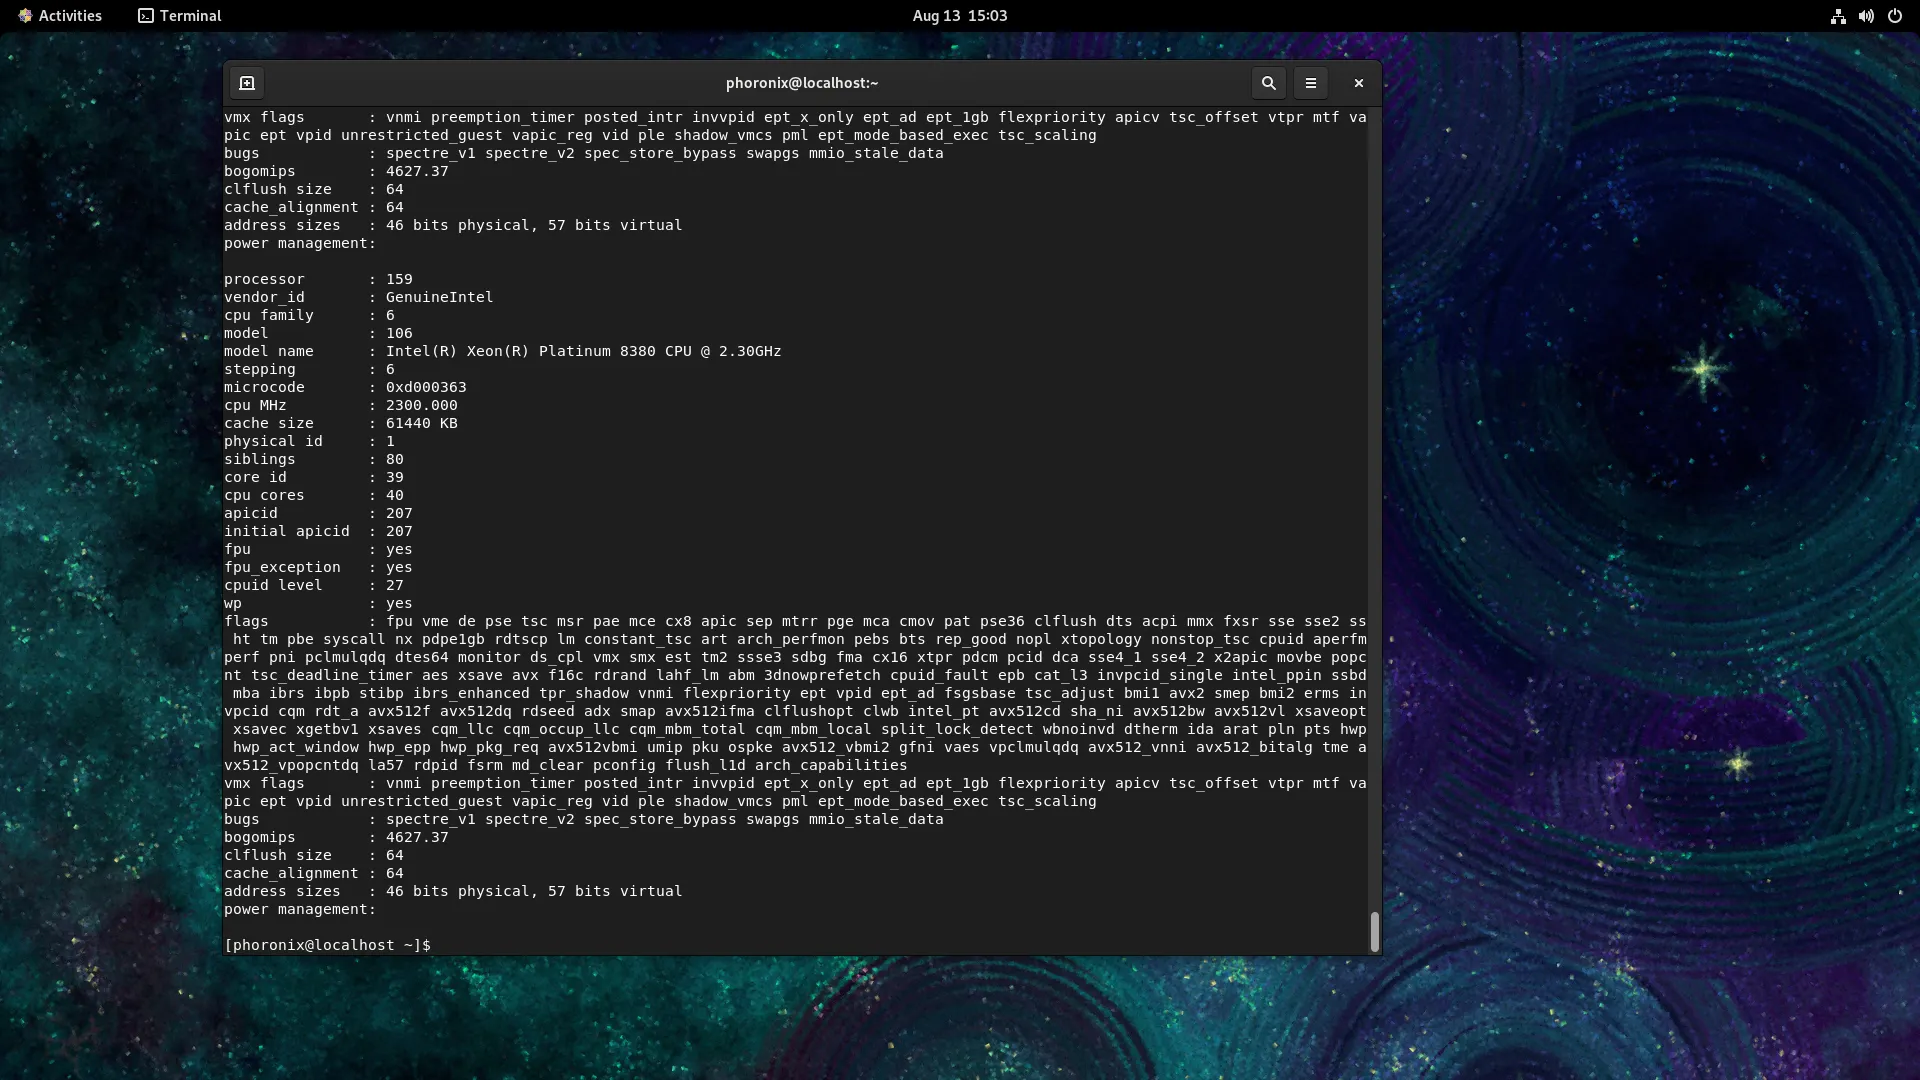Click the cpu cores value 40
Viewport: 1920px width, 1080px height.
click(394, 495)
